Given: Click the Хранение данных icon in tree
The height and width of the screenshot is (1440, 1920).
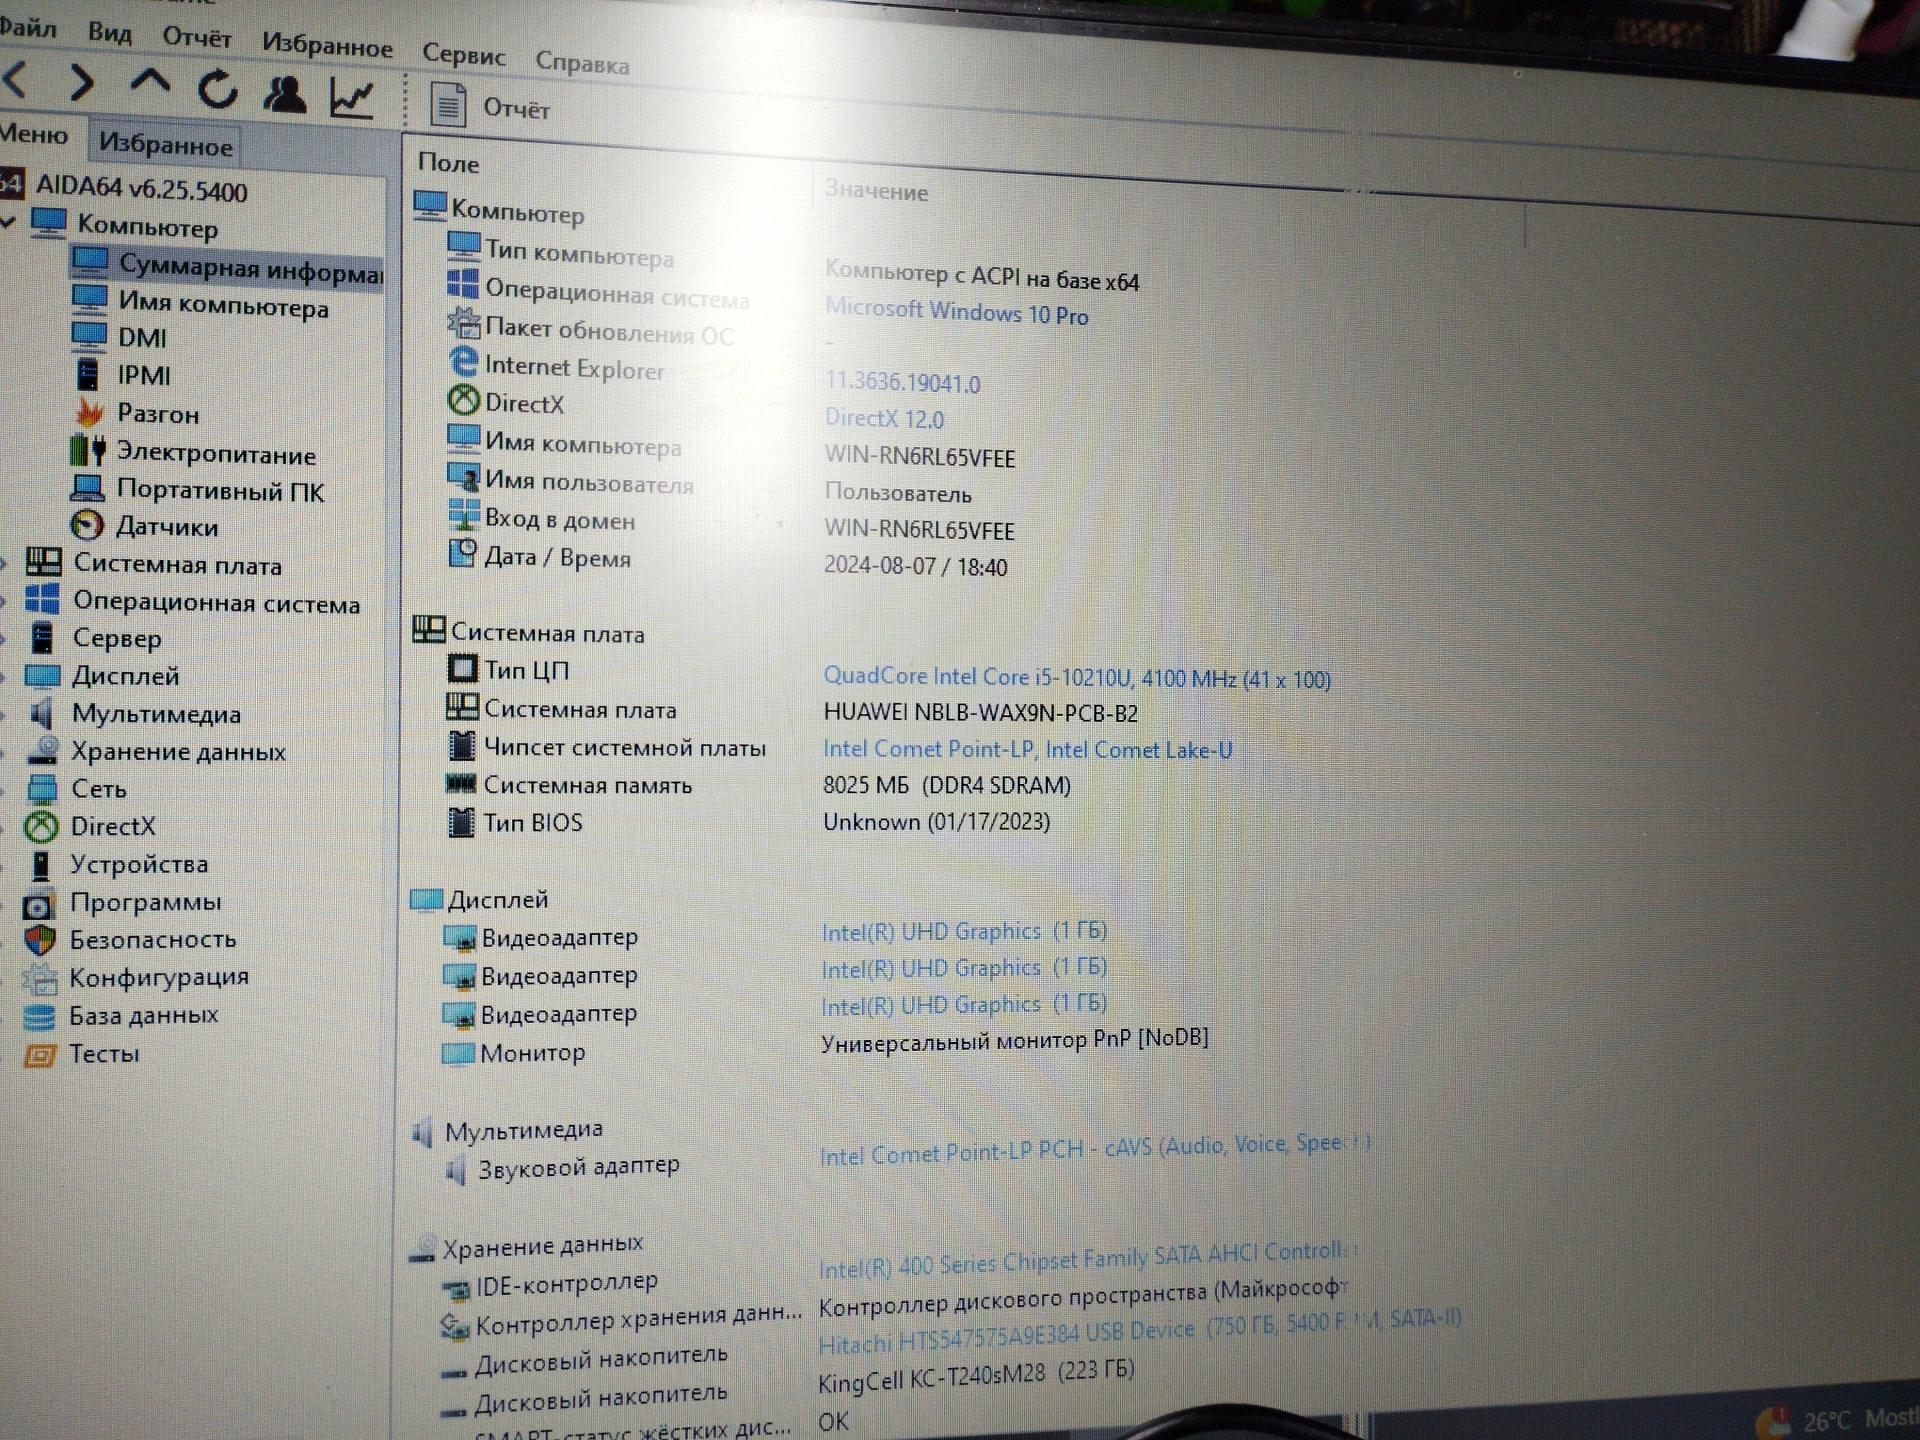Looking at the screenshot, I should pos(41,750).
